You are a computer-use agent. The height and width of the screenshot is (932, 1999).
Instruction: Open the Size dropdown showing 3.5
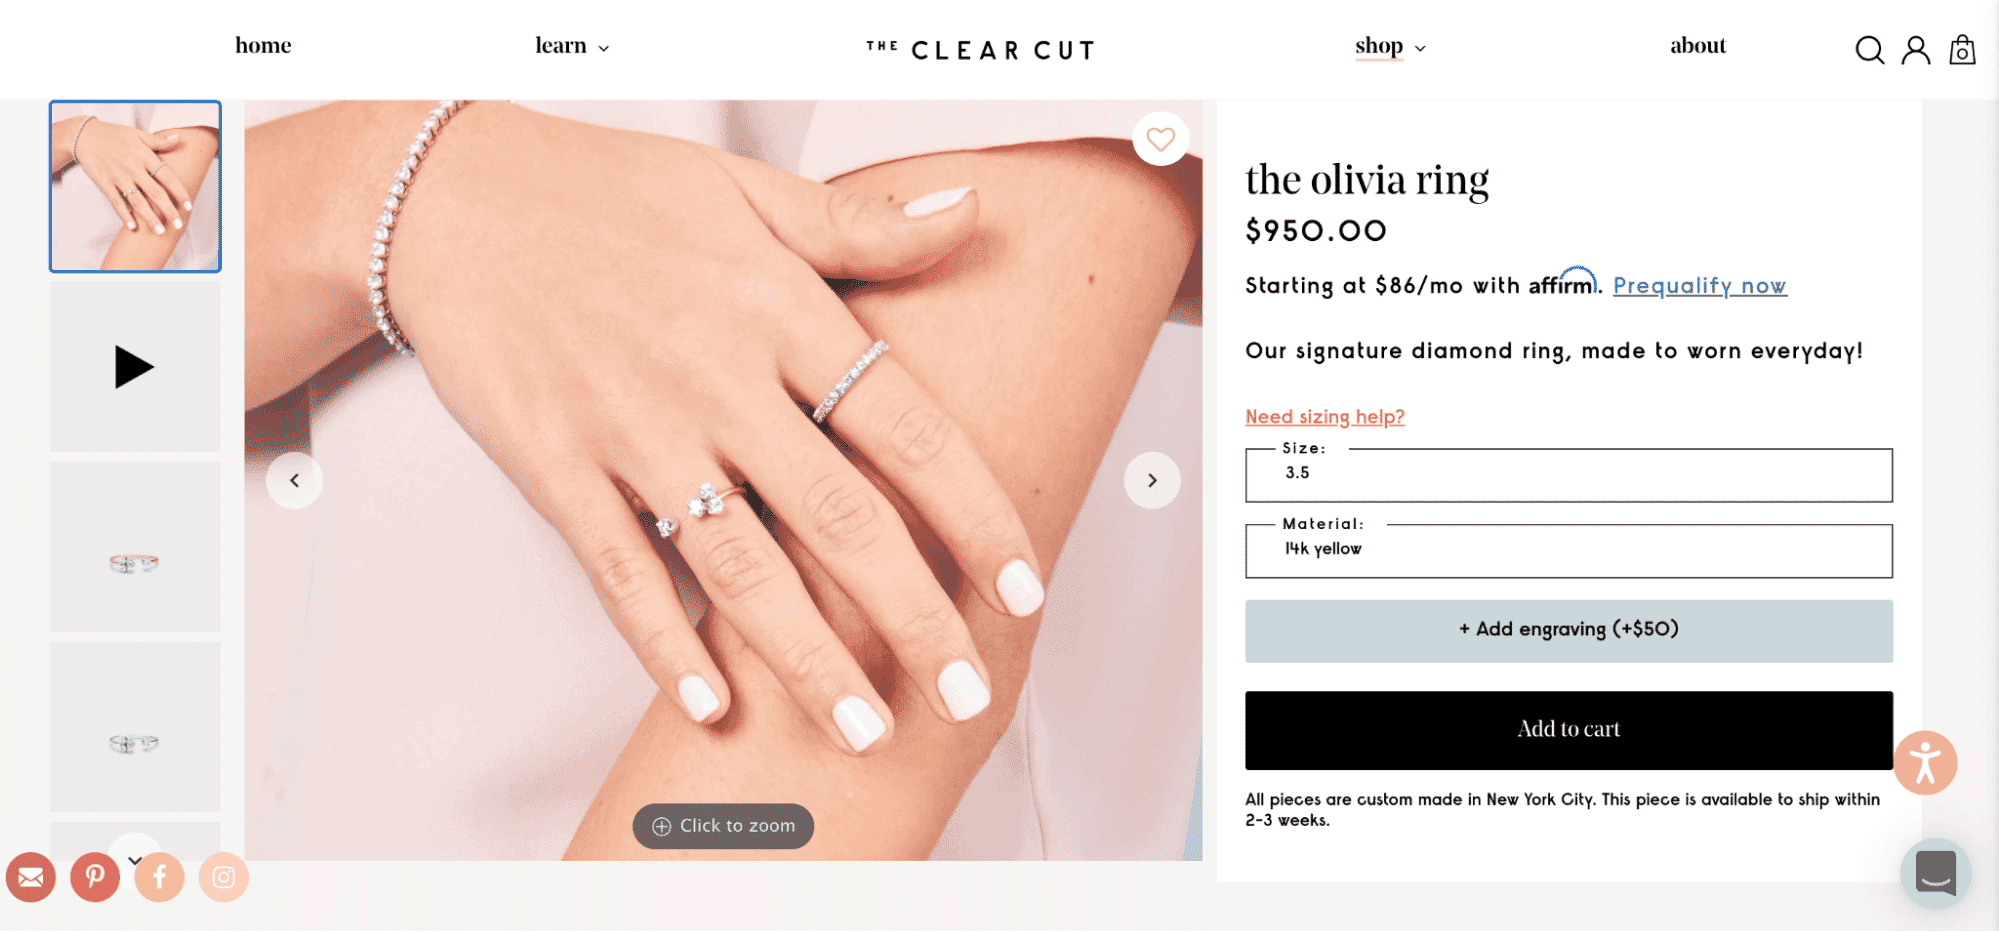[x=1568, y=475]
